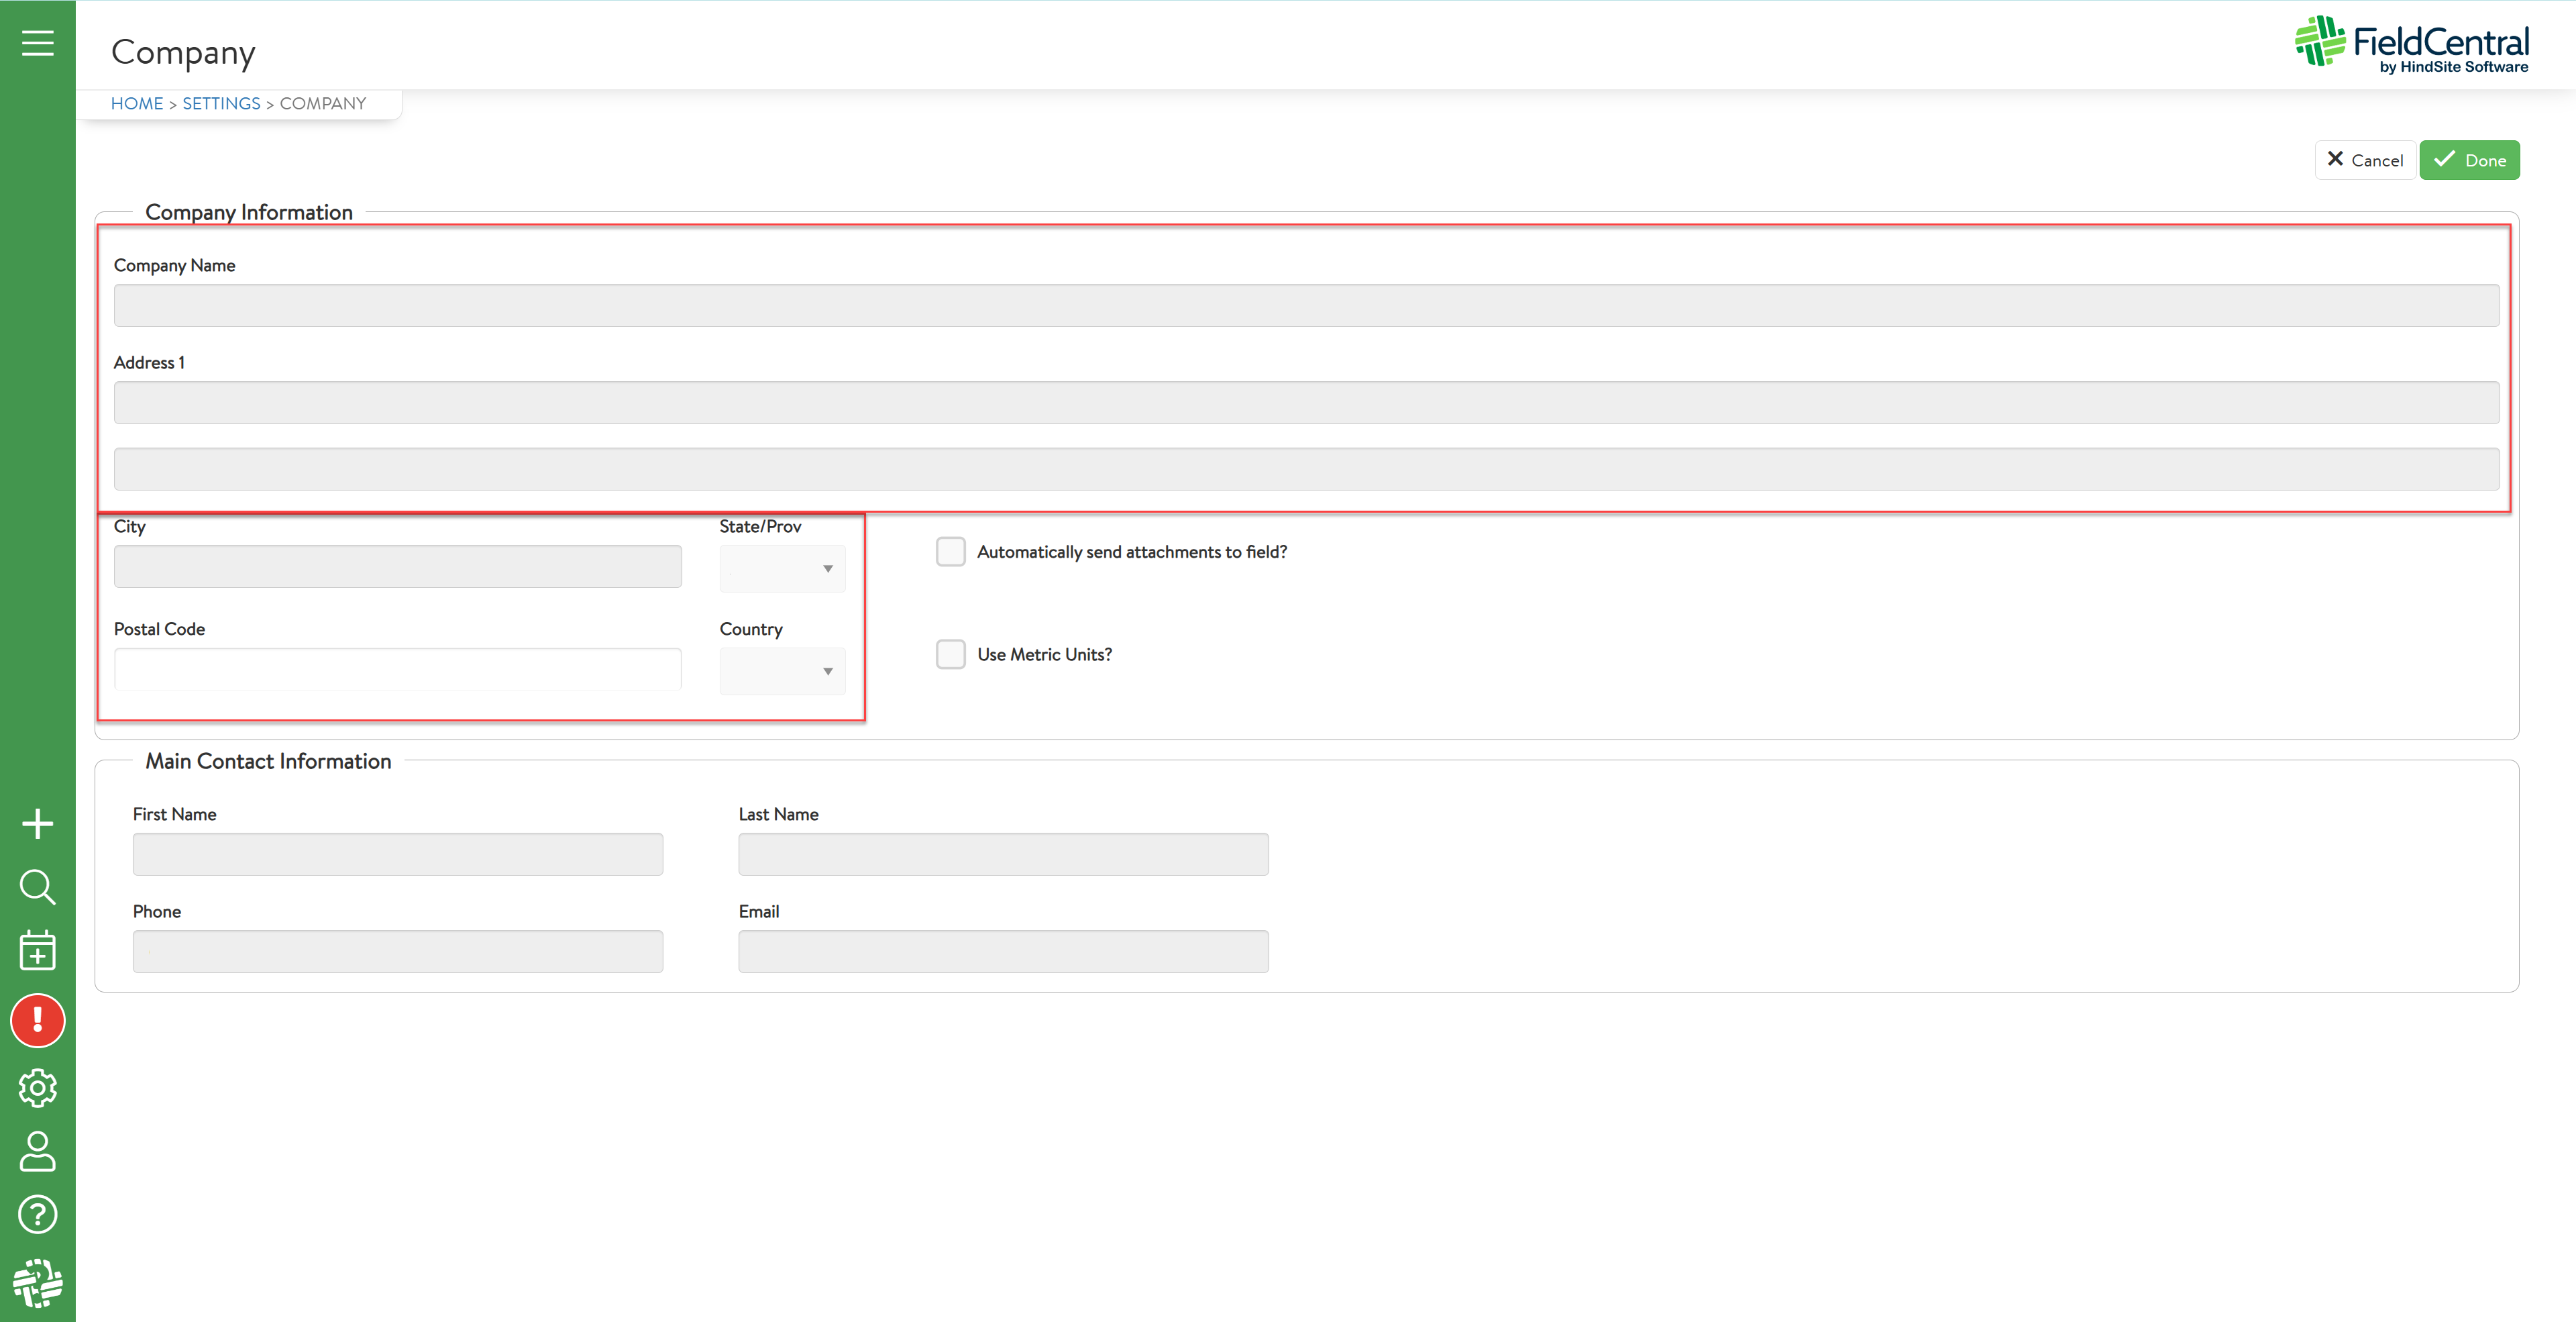Enable Automatically send attachments to field
Screen dimensions: 2576x1322
(x=951, y=552)
